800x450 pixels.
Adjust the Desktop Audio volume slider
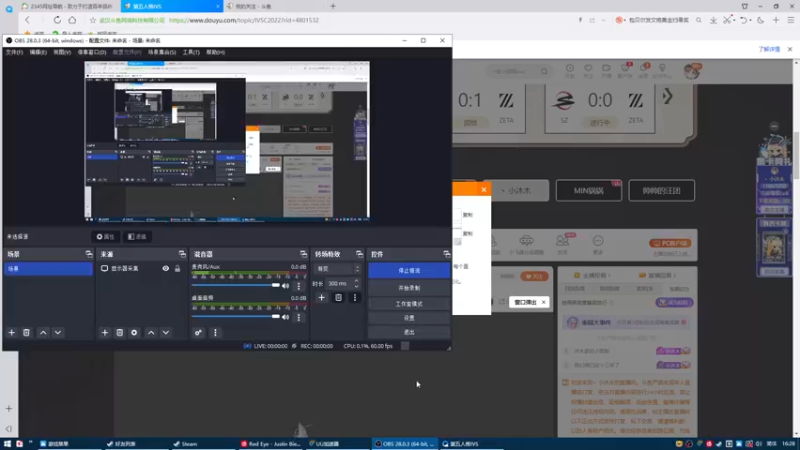pos(236,317)
